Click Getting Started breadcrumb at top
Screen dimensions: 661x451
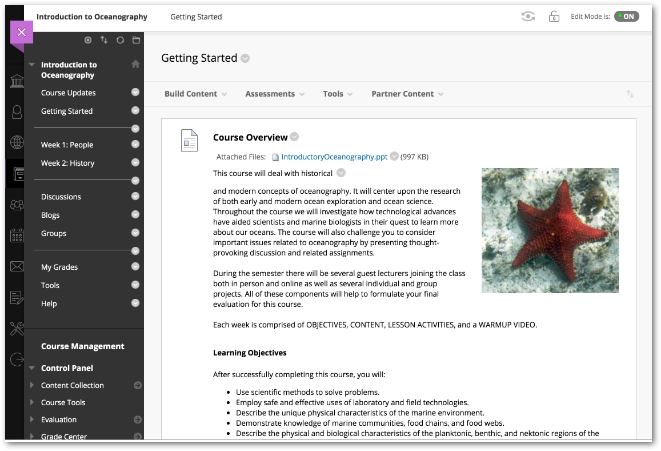point(196,17)
